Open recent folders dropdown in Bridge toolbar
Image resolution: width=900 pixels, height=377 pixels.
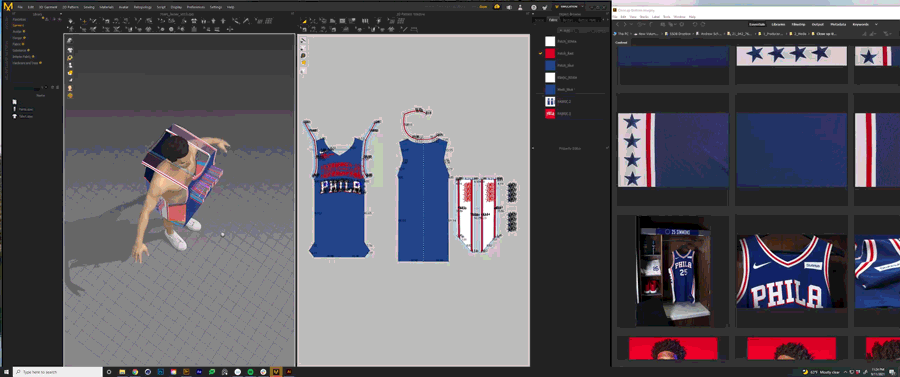pos(642,25)
